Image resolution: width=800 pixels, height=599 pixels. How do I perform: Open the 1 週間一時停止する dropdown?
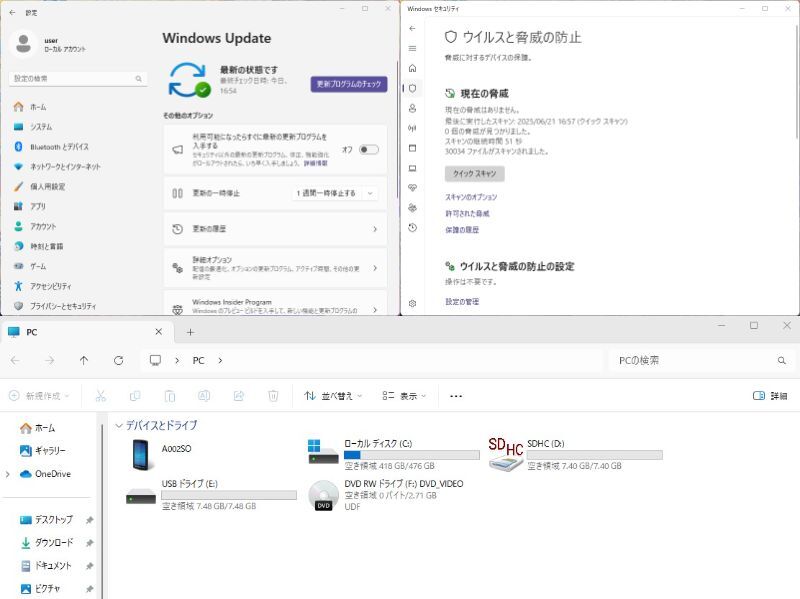click(x=335, y=193)
